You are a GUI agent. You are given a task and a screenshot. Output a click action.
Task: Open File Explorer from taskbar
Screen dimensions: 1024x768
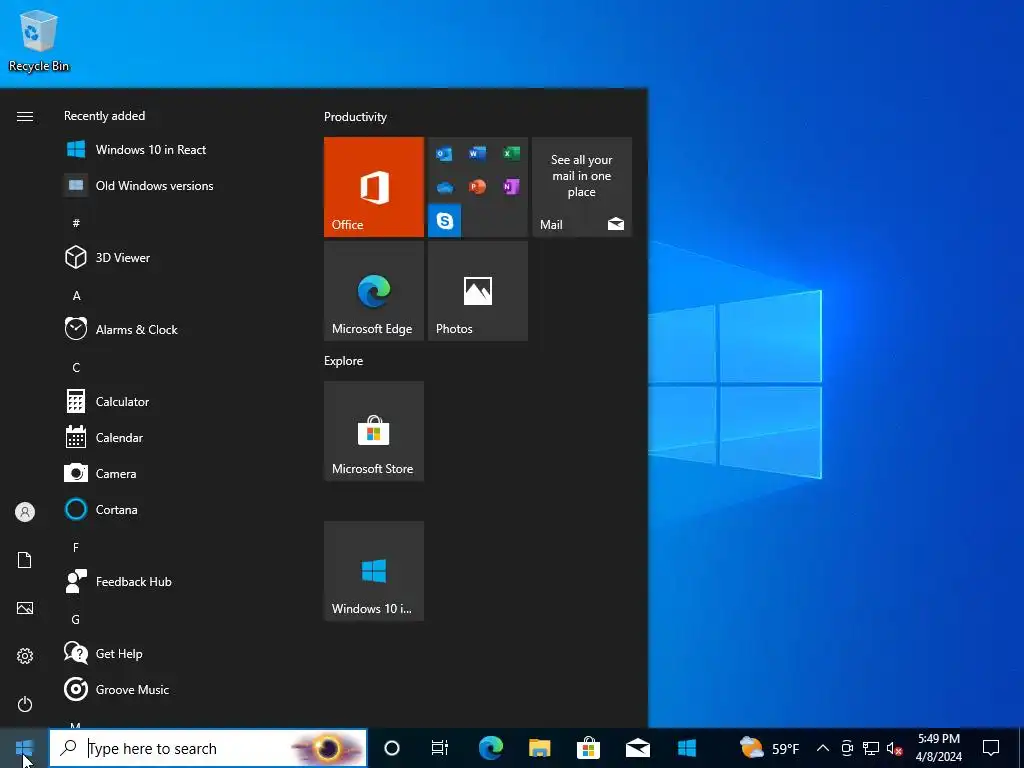539,748
